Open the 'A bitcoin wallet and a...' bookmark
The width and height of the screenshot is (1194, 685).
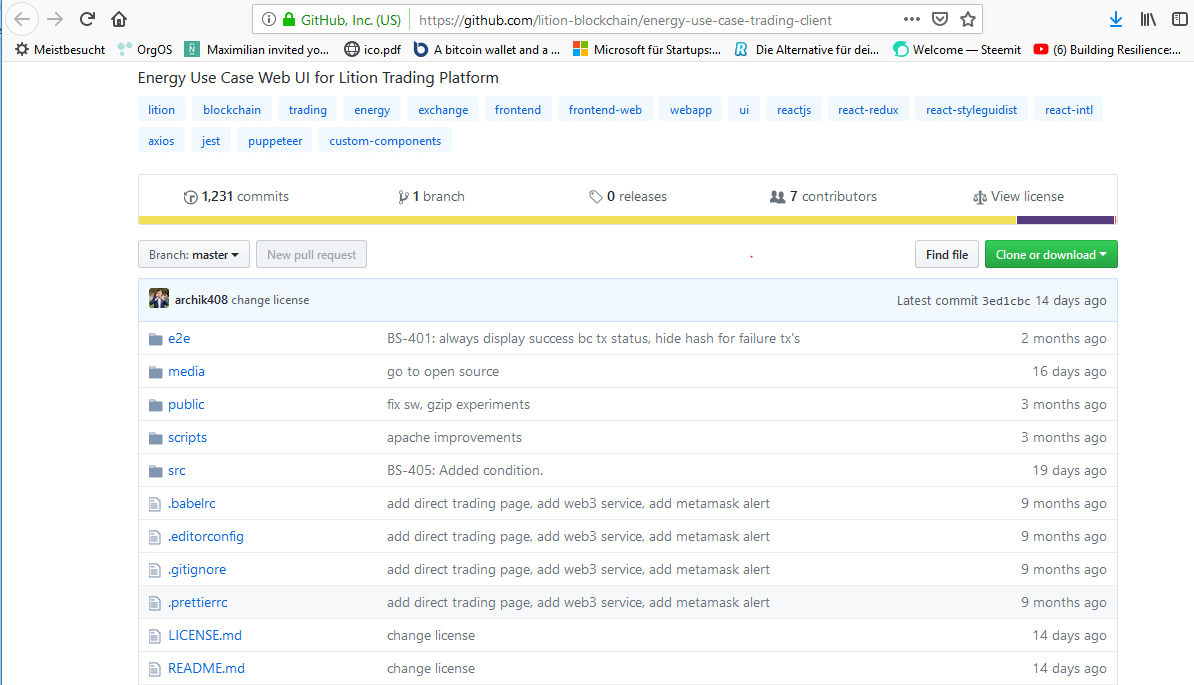pyautogui.click(x=487, y=49)
